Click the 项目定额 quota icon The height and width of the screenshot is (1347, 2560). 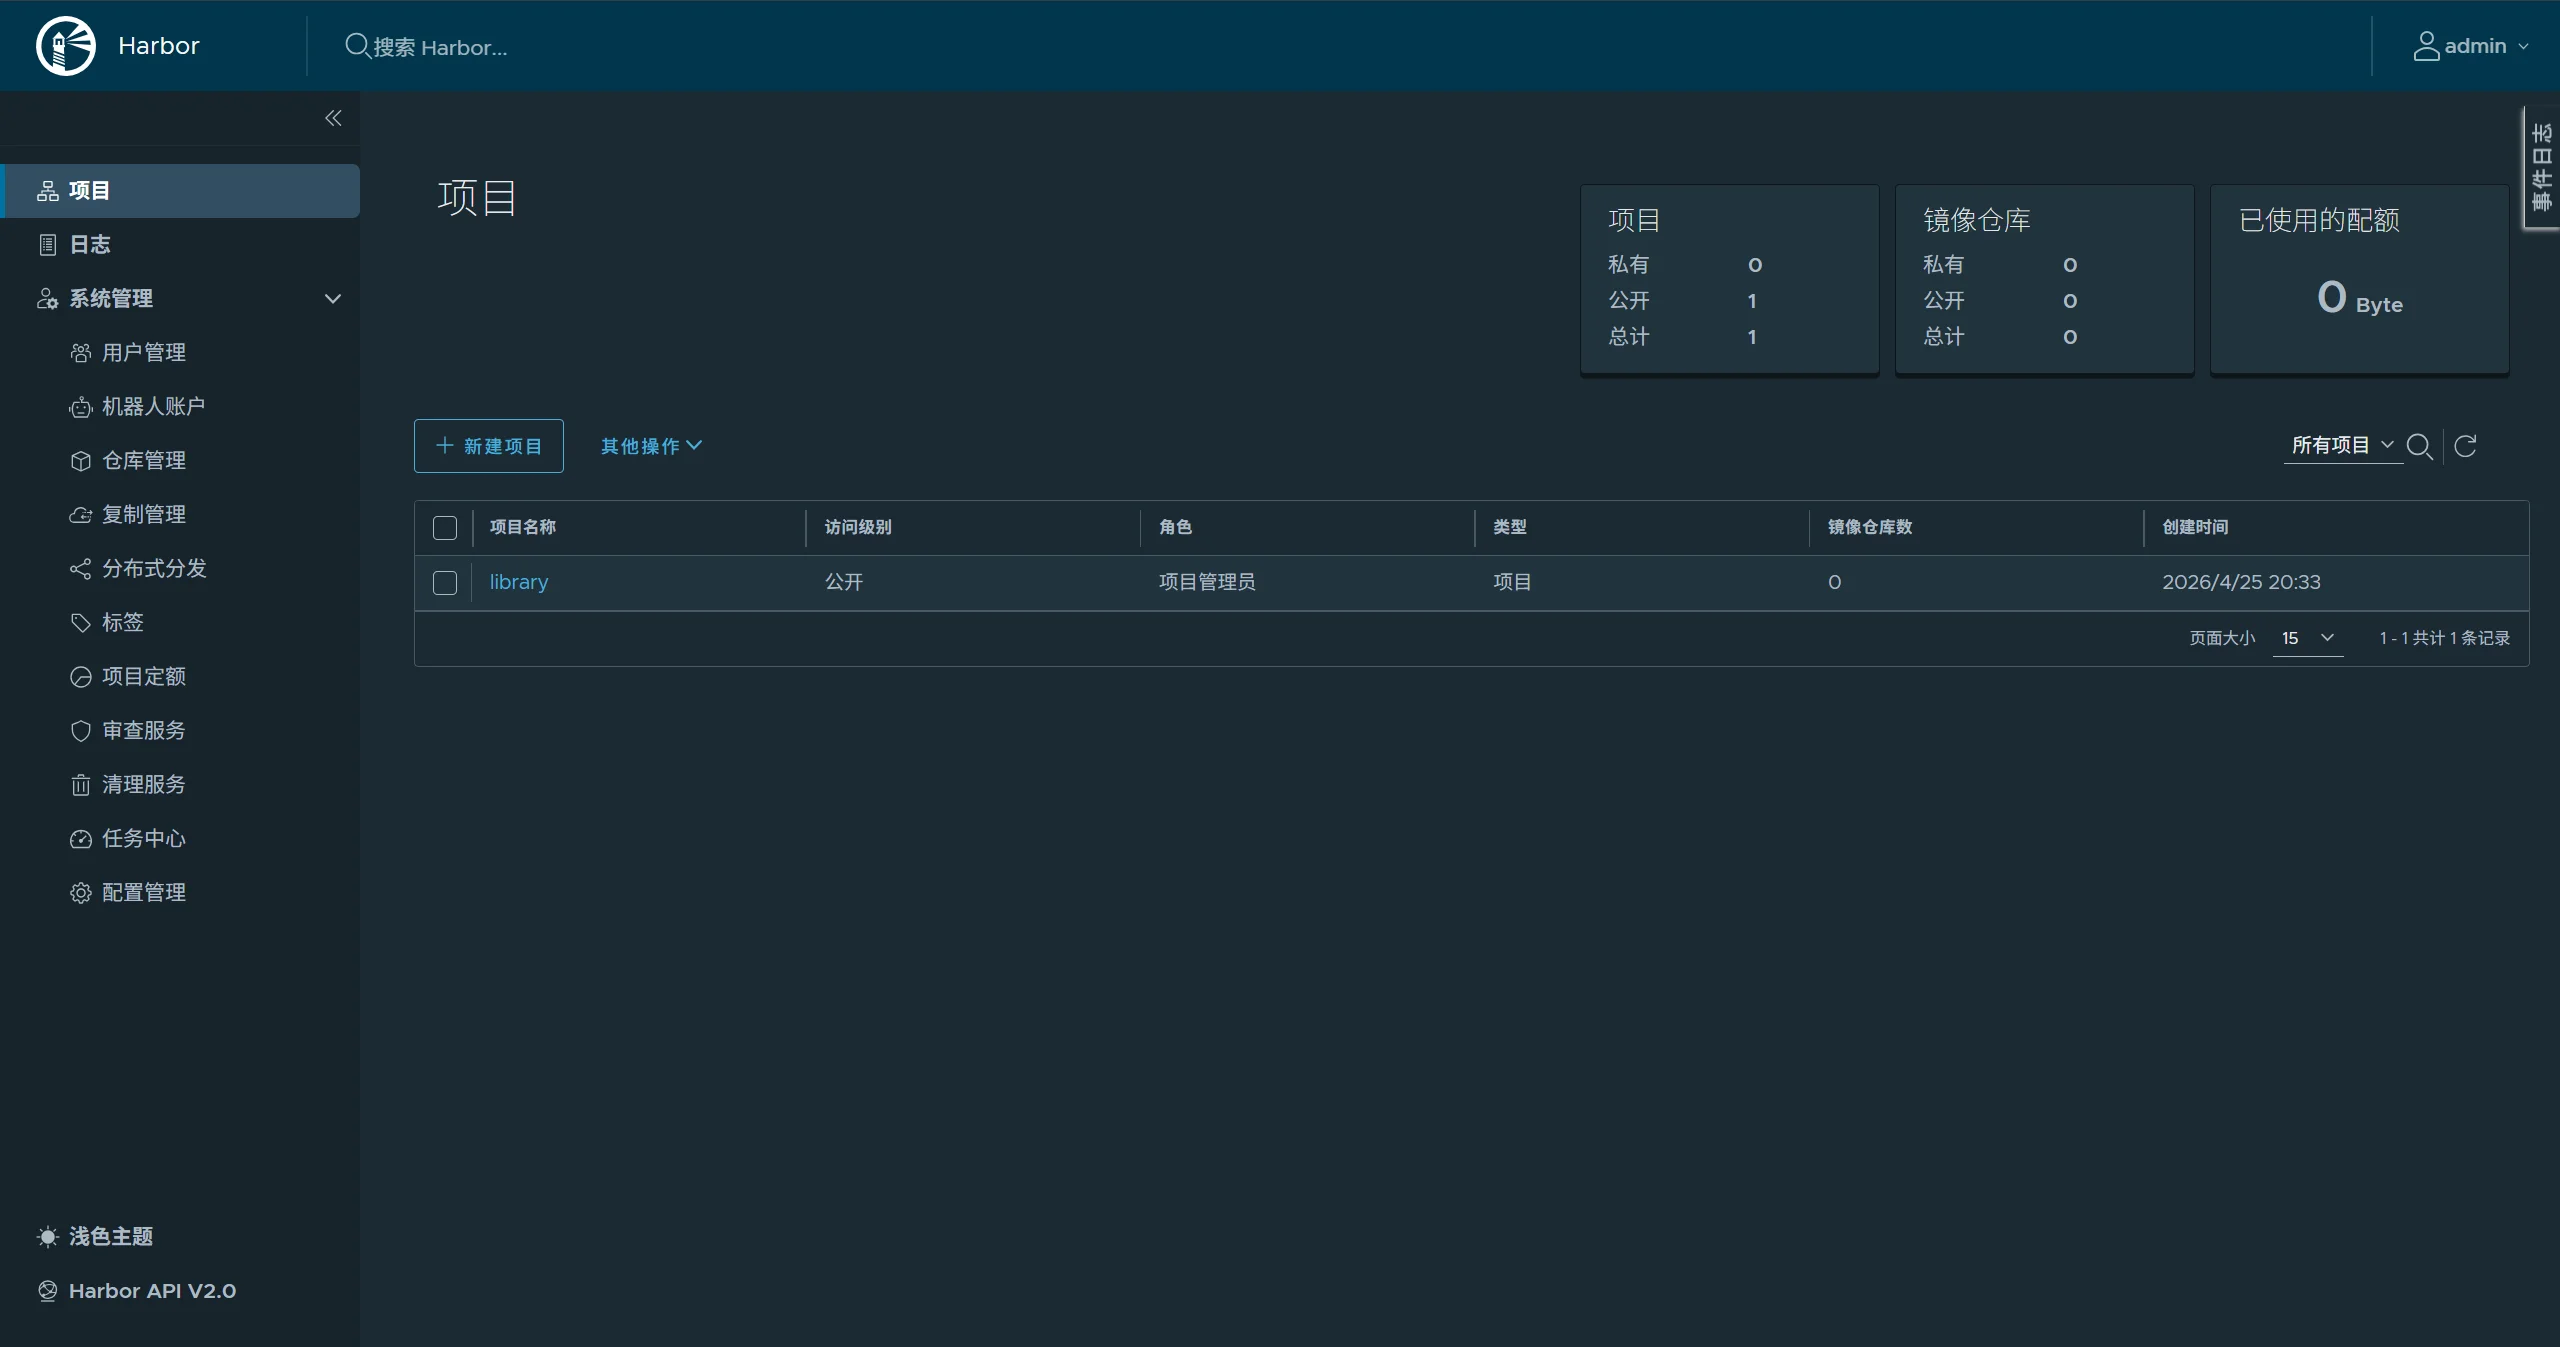click(x=81, y=677)
